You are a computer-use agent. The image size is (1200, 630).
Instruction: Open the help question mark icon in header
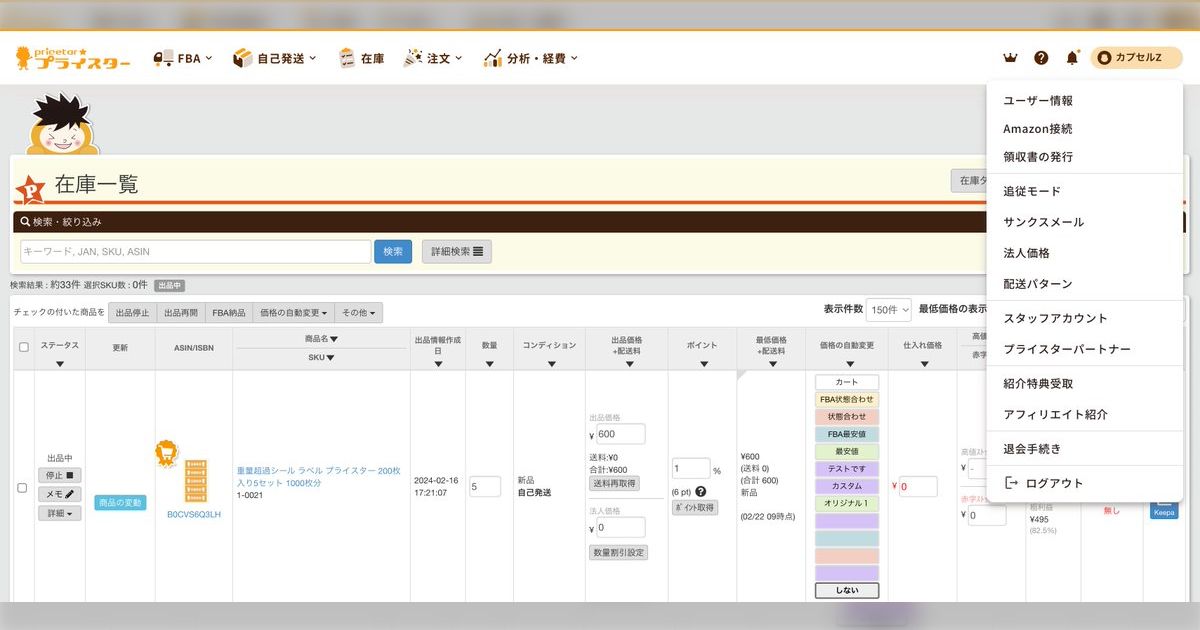click(1041, 58)
